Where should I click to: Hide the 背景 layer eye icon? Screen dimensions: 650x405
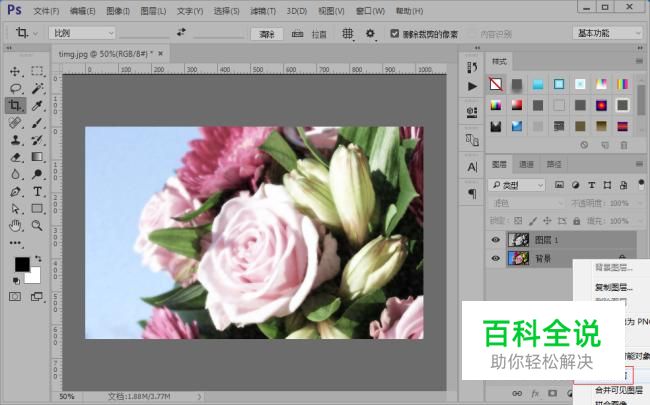(x=495, y=258)
